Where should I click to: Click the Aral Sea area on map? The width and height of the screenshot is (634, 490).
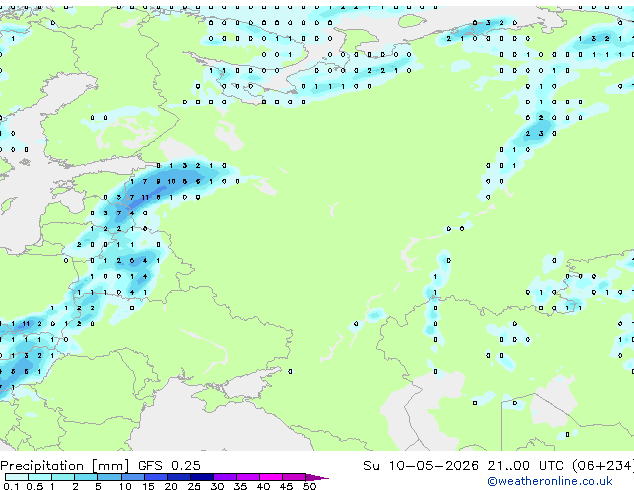tap(553, 404)
